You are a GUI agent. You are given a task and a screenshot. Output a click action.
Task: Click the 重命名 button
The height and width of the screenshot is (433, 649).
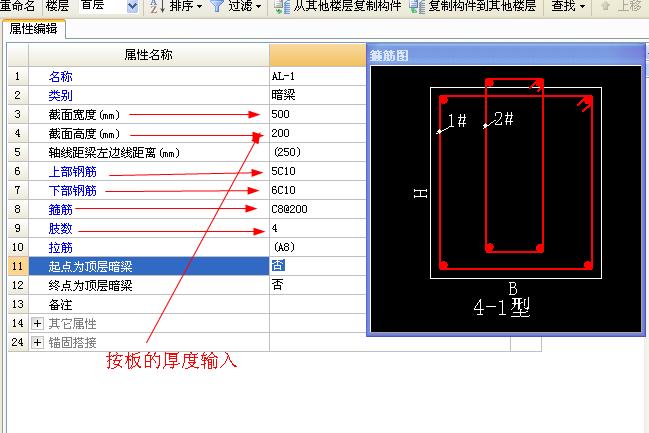pyautogui.click(x=17, y=6)
